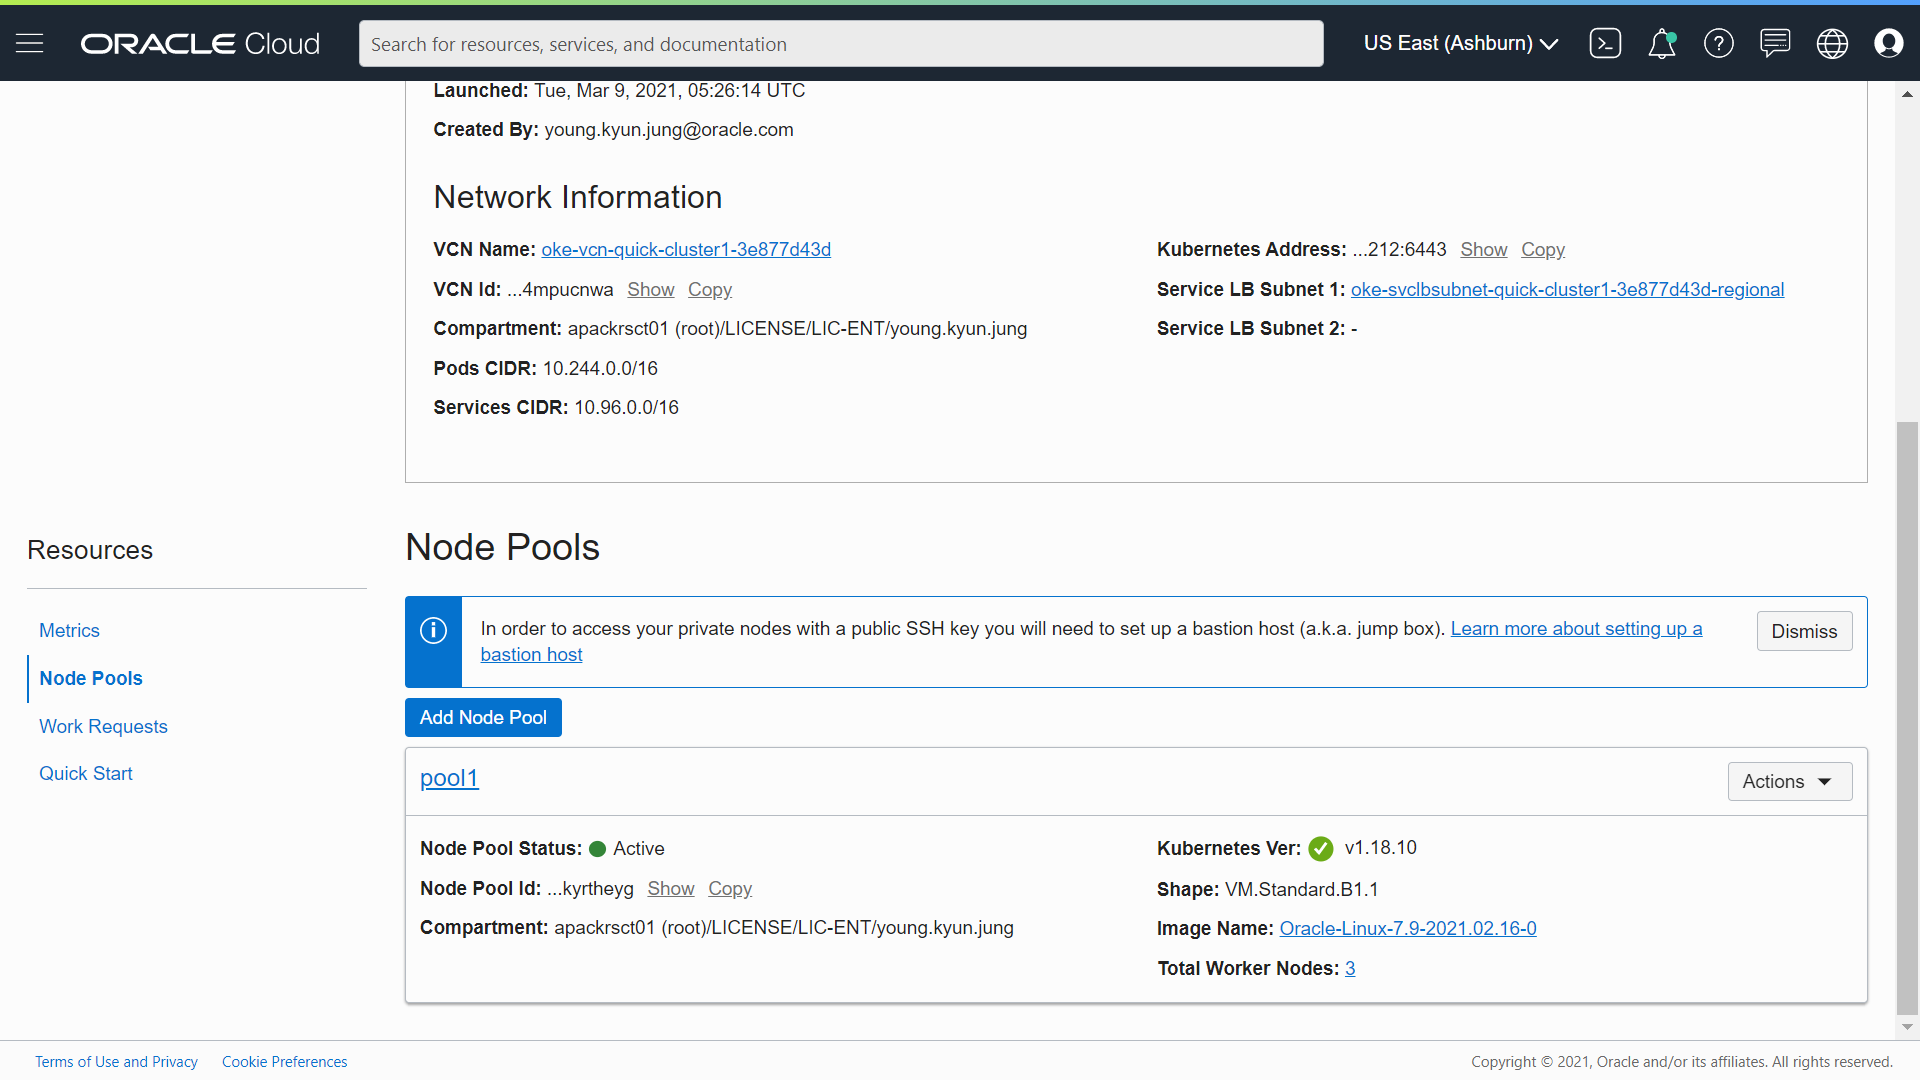Show the full VCN Id
Screen dimensions: 1920x1080
(x=650, y=289)
